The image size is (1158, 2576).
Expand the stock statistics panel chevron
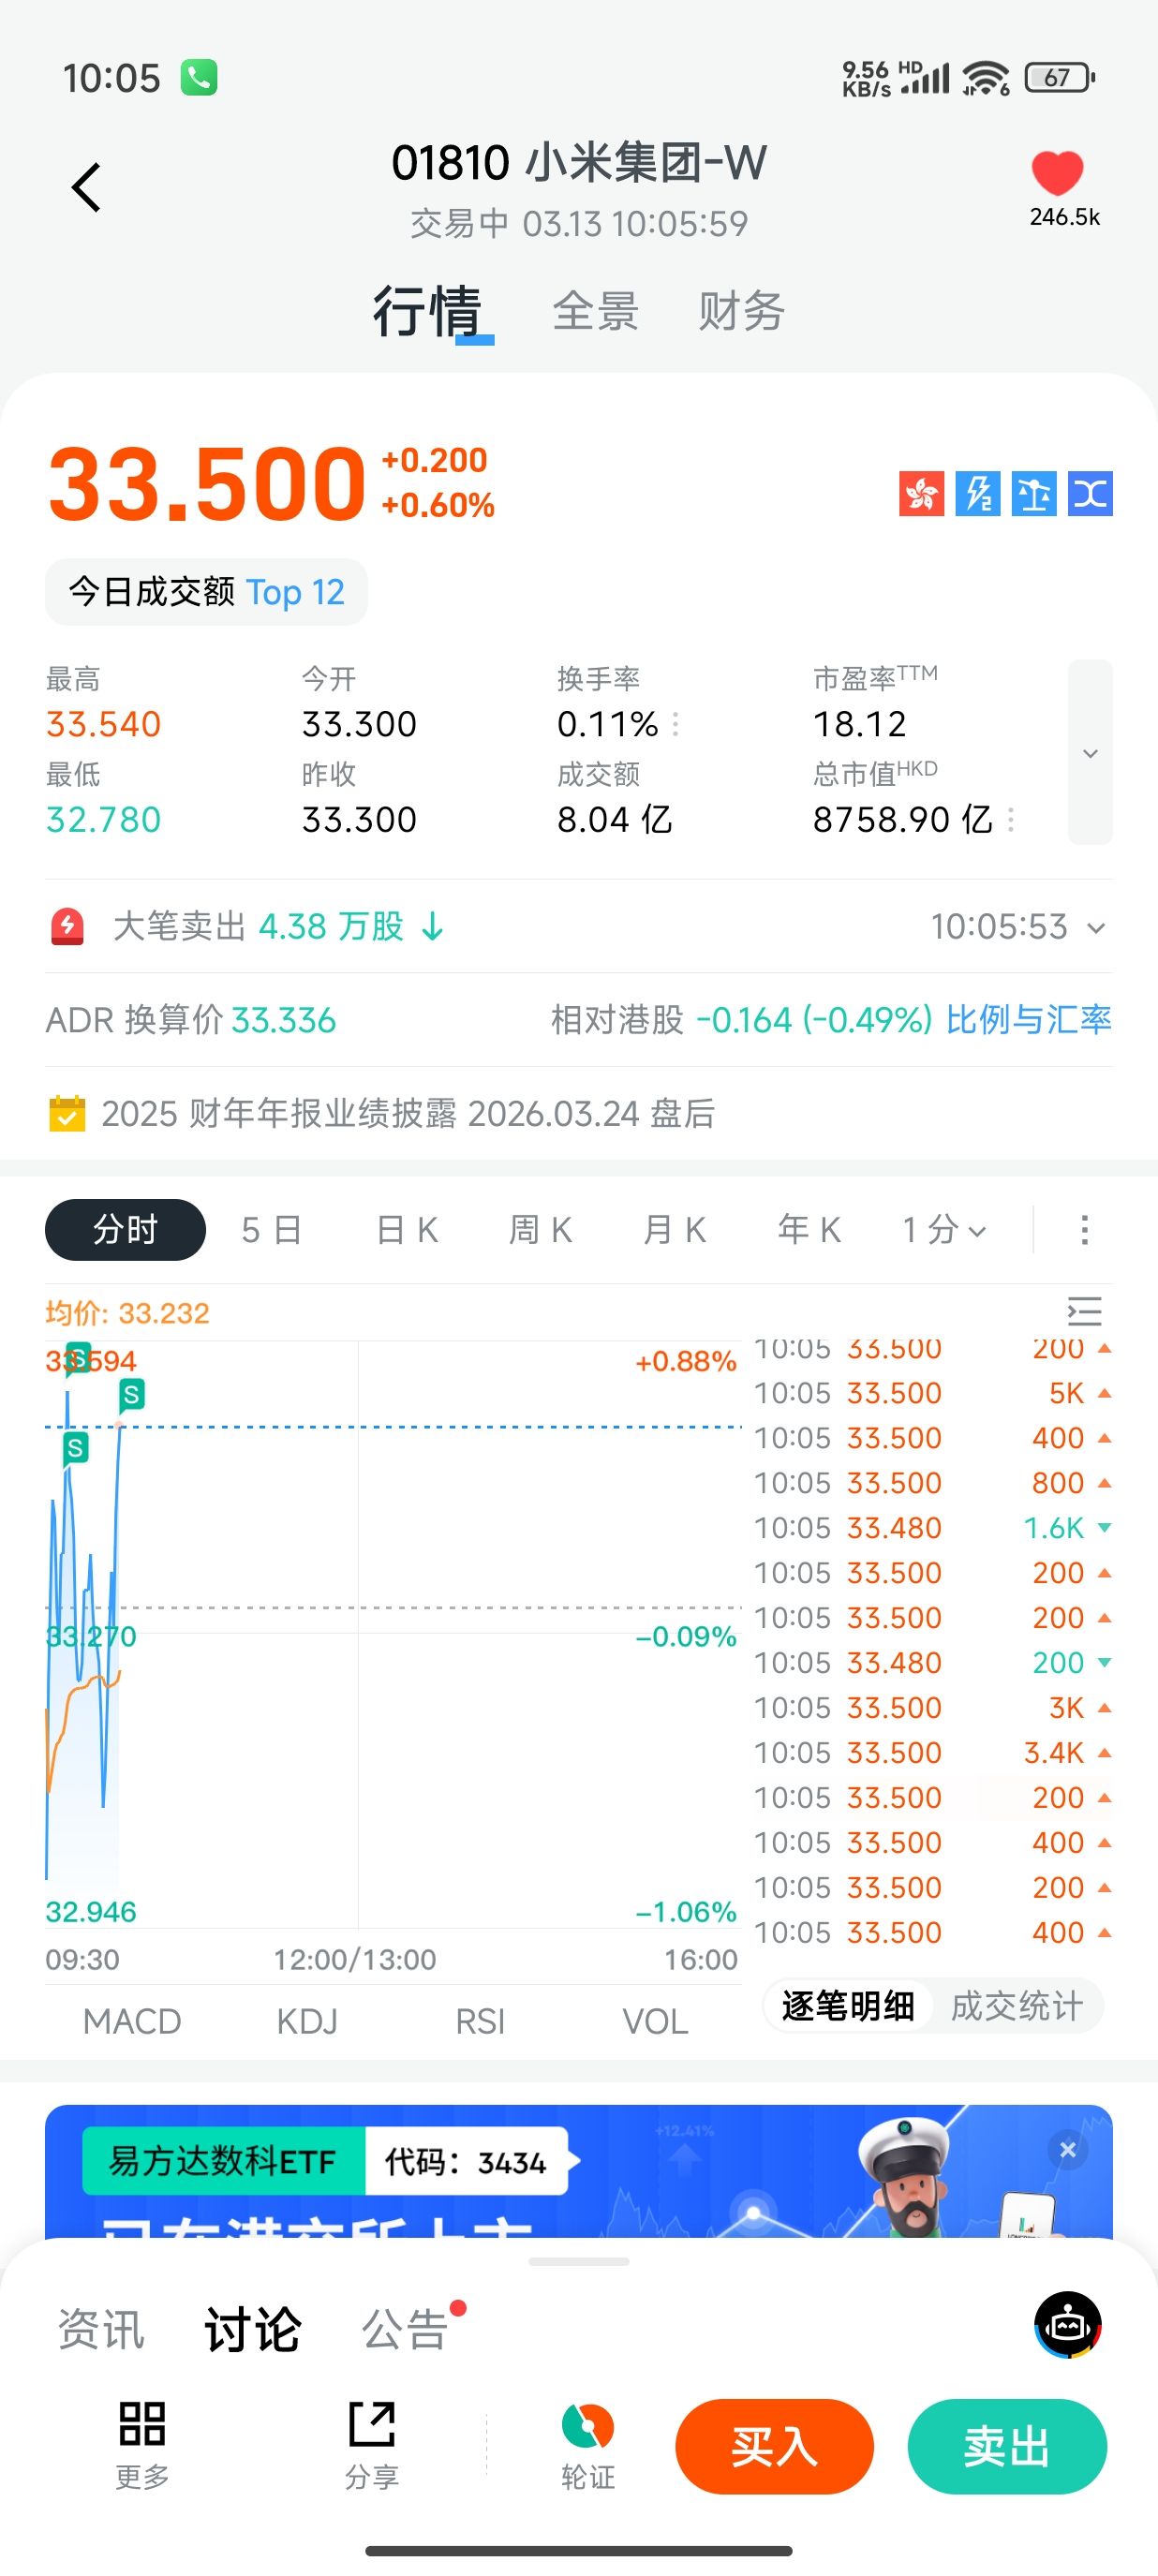[1090, 752]
